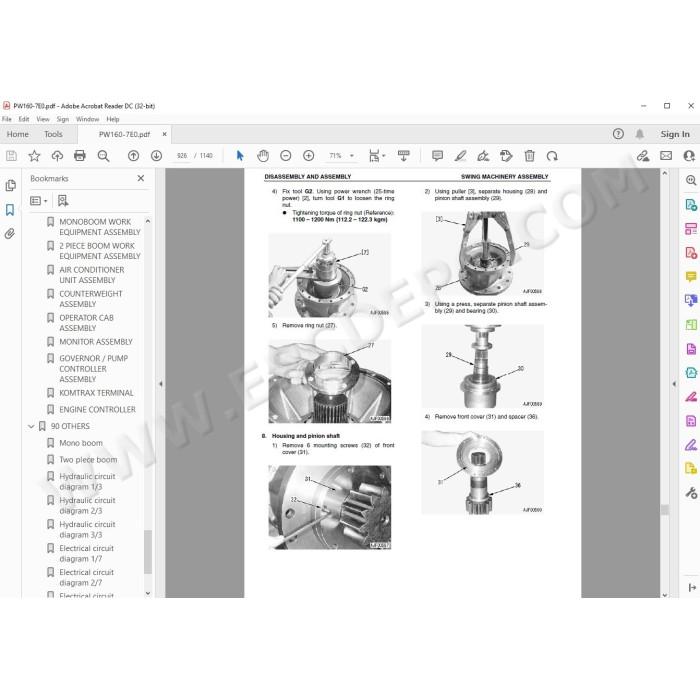The width and height of the screenshot is (700, 700).
Task: Zoom in with the plus button
Action: click(x=308, y=156)
